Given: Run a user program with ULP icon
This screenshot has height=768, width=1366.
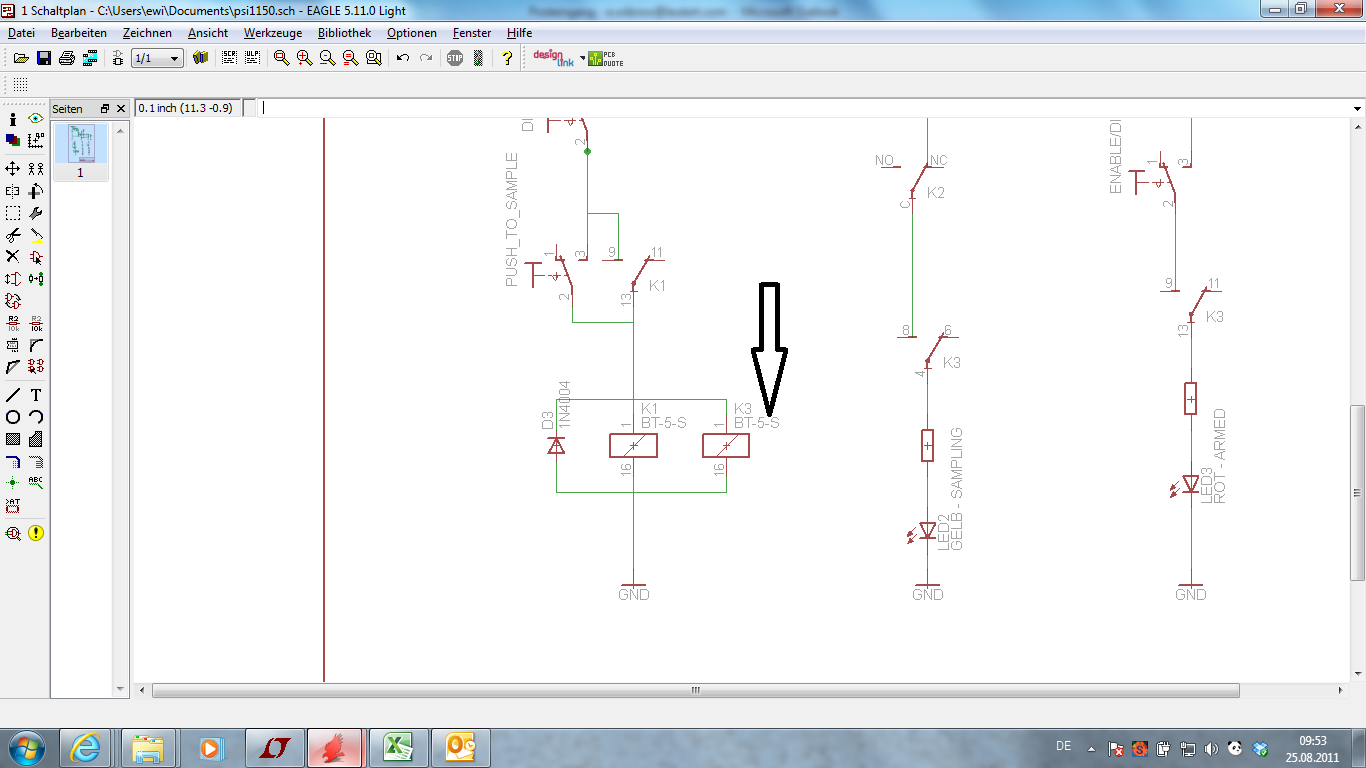Looking at the screenshot, I should pyautogui.click(x=252, y=58).
